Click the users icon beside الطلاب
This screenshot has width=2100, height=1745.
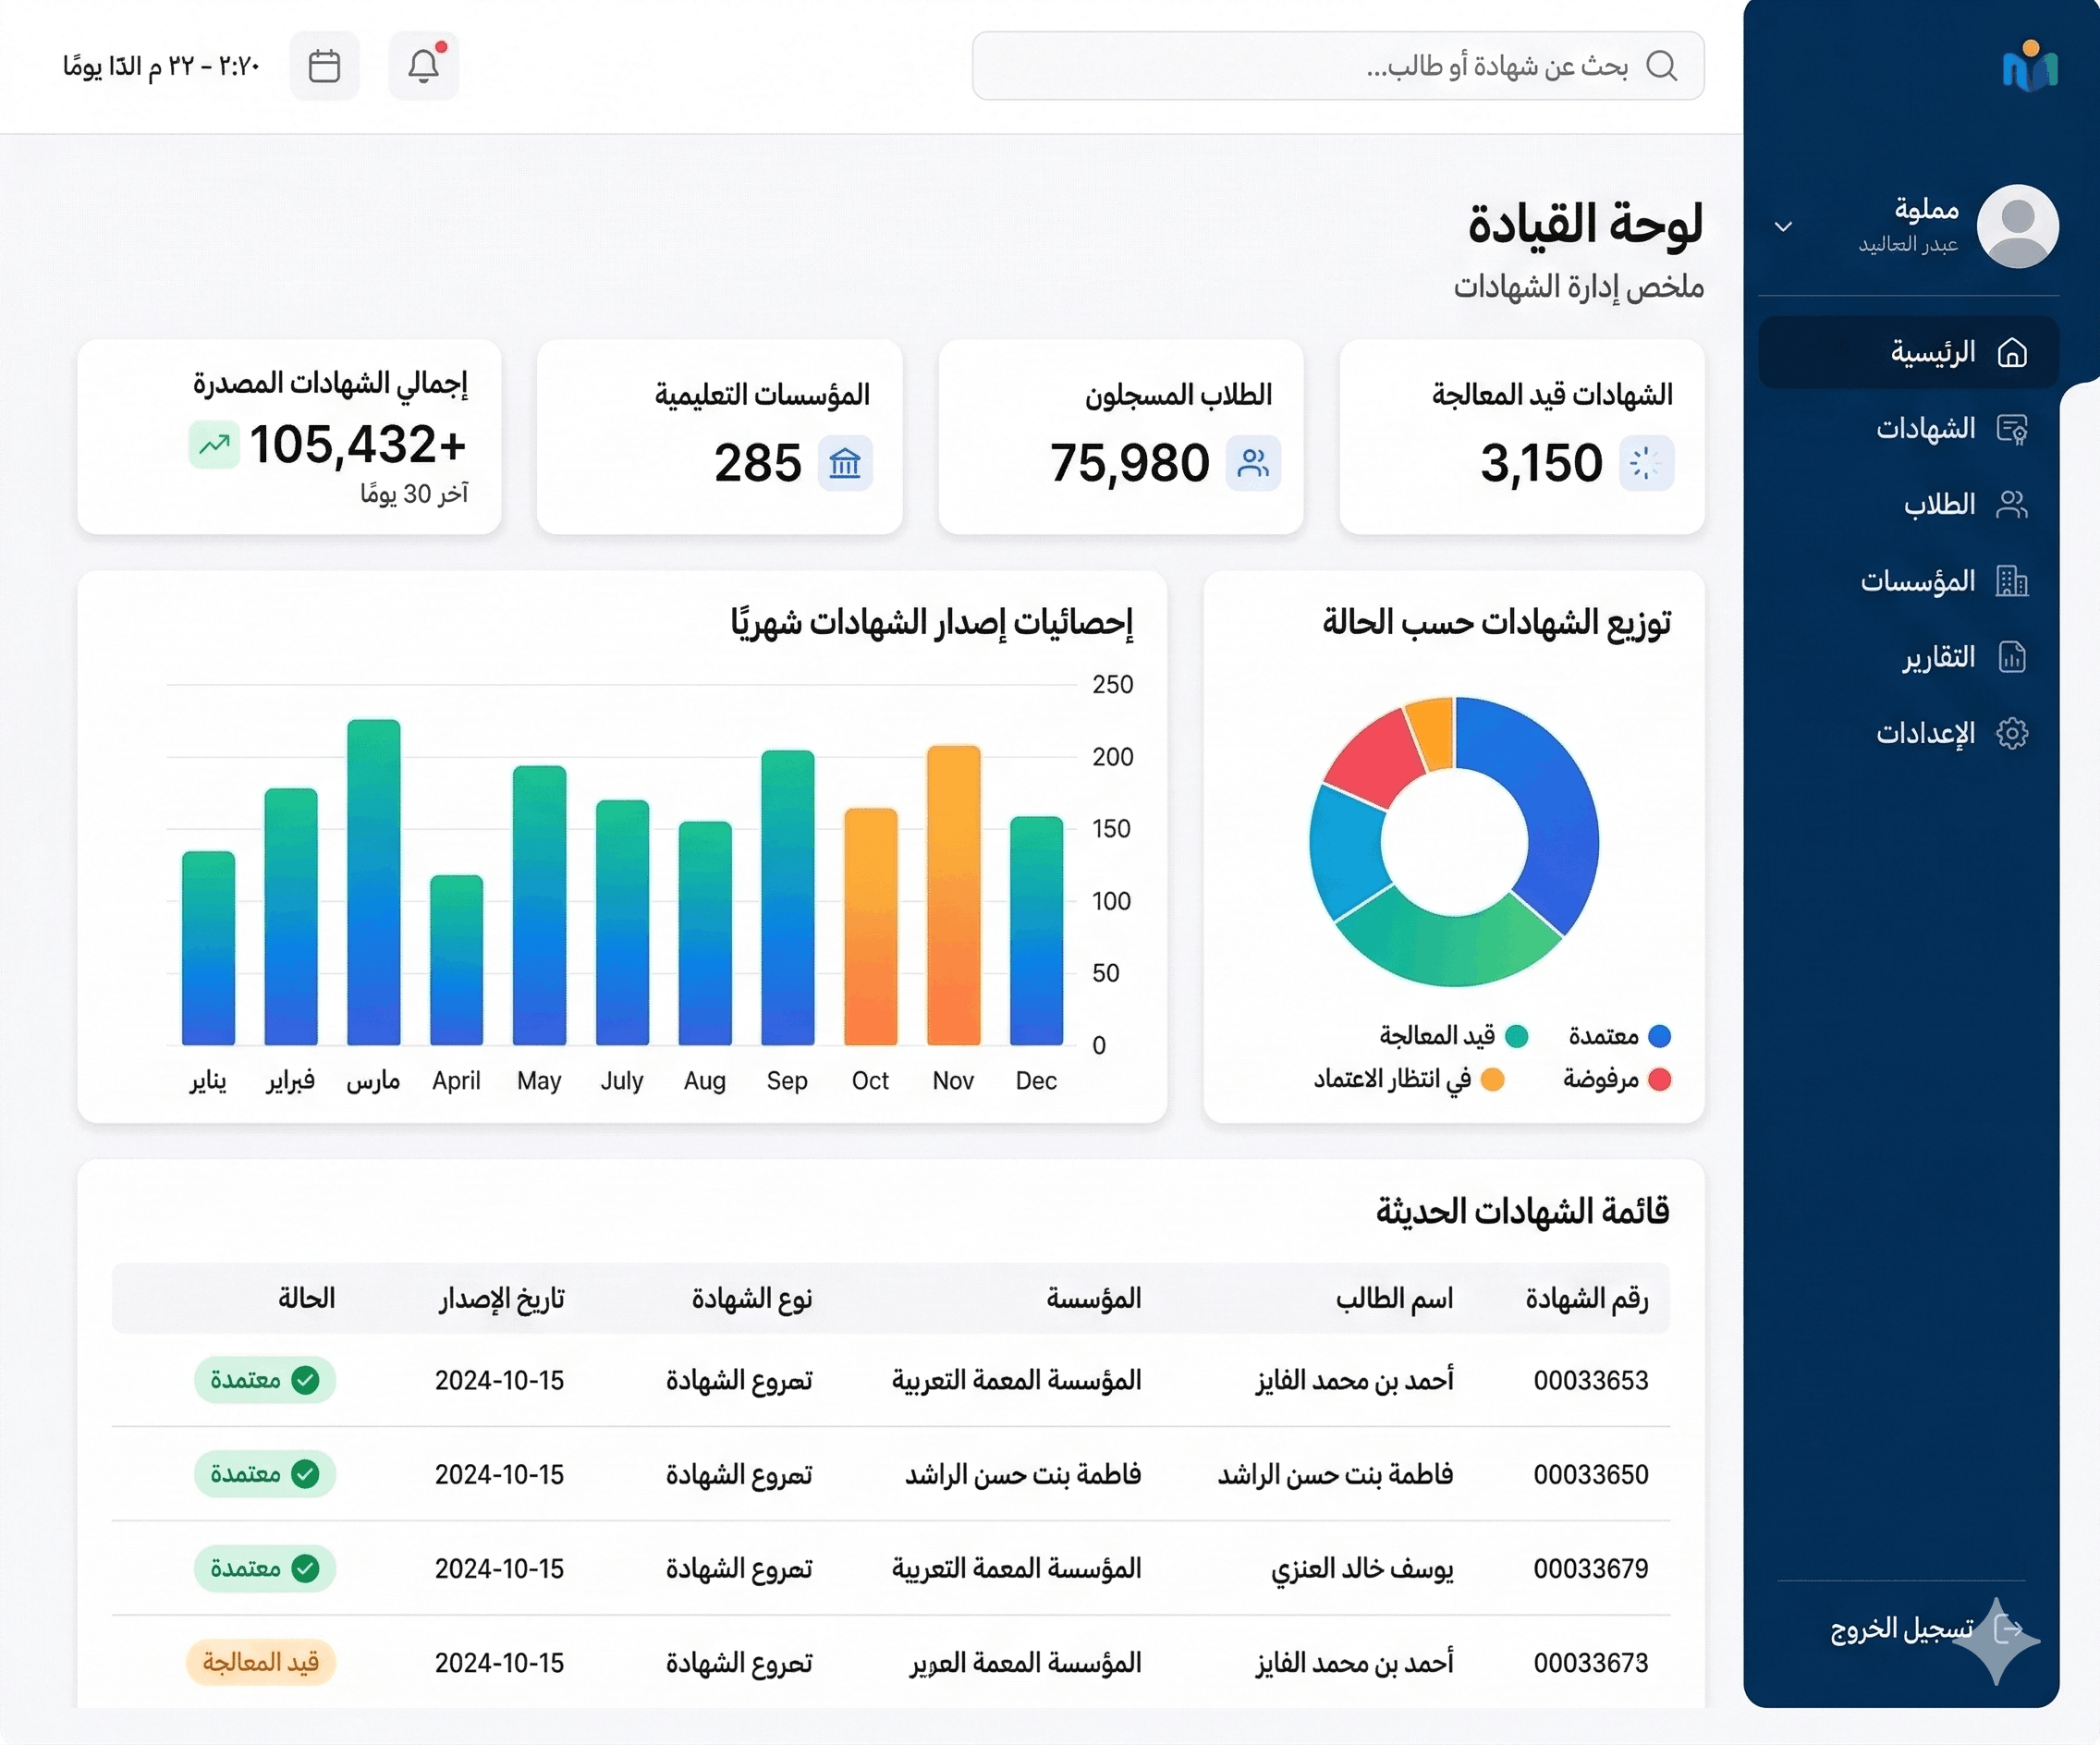coord(2011,505)
